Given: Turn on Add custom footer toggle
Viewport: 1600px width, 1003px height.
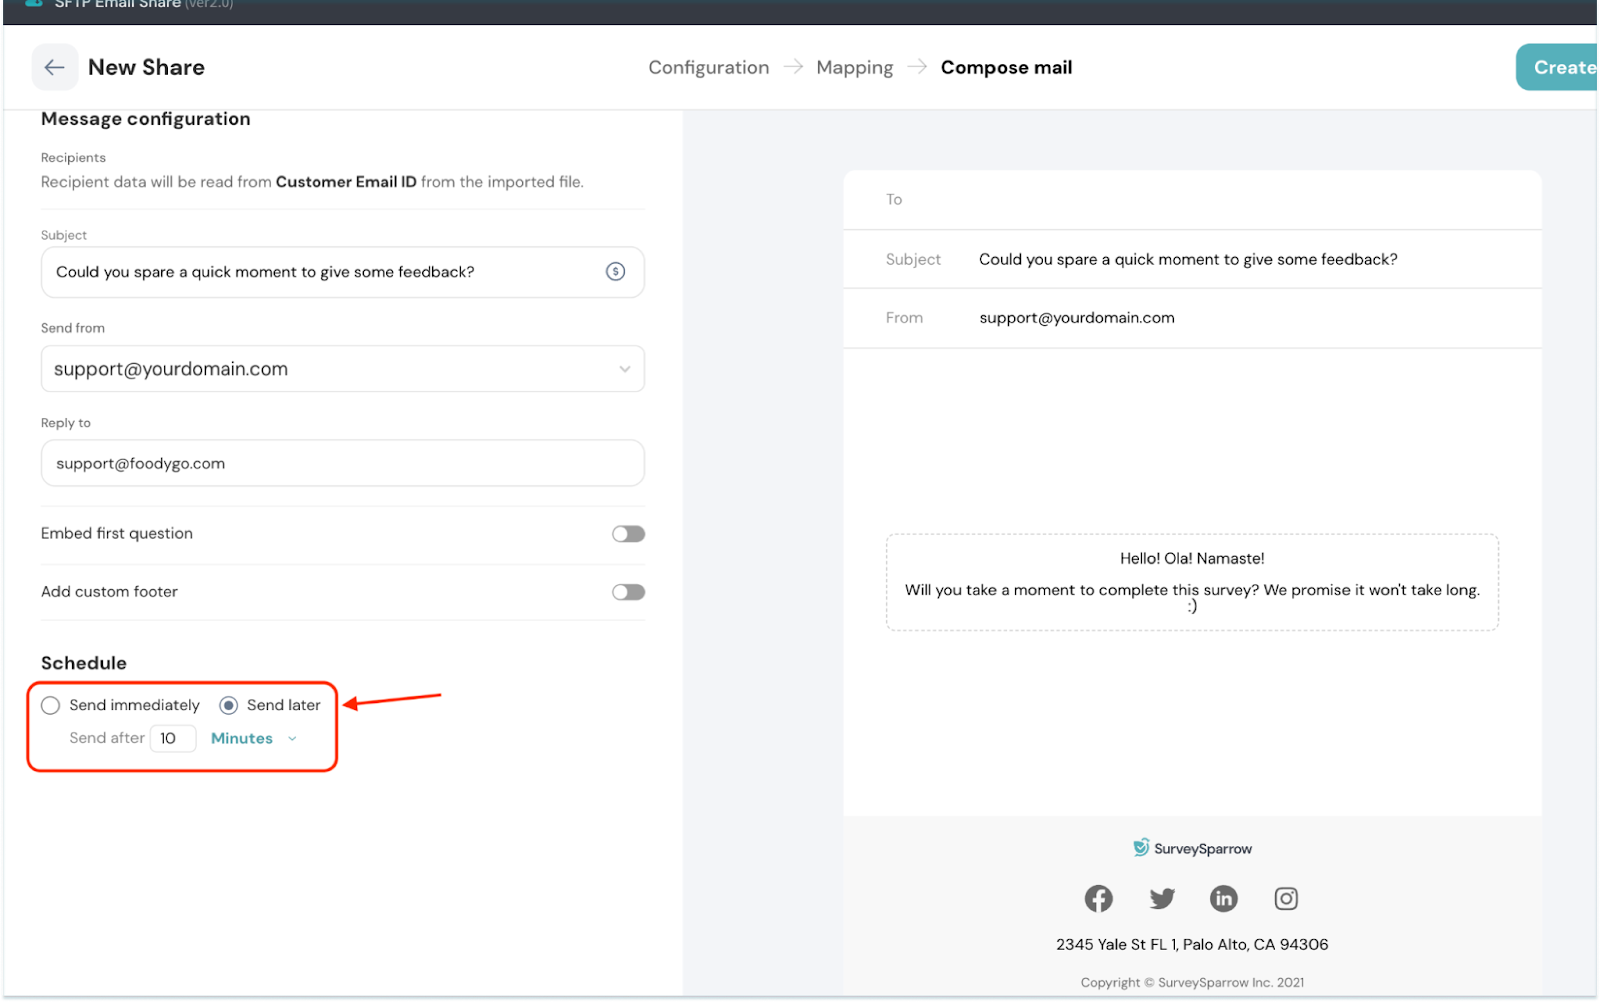Looking at the screenshot, I should tap(628, 592).
